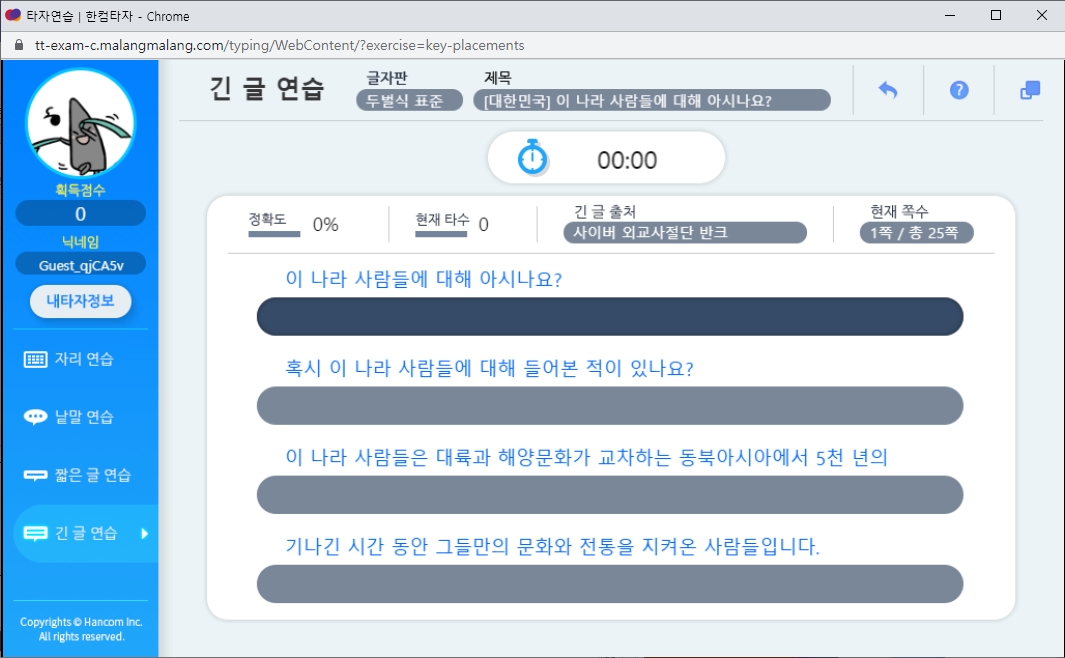Click the Chrome tab favicon

(x=14, y=15)
